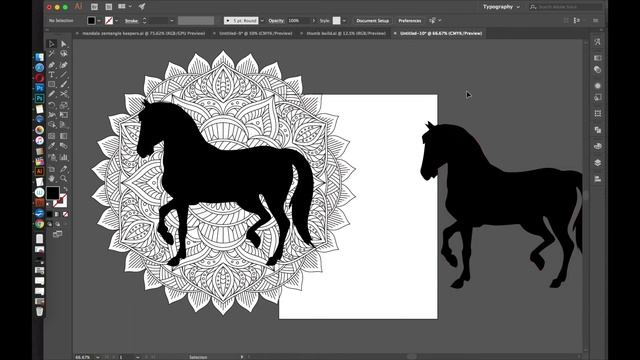Open the zoom level dropdown at bottom
This screenshot has width=640, height=360.
point(98,357)
